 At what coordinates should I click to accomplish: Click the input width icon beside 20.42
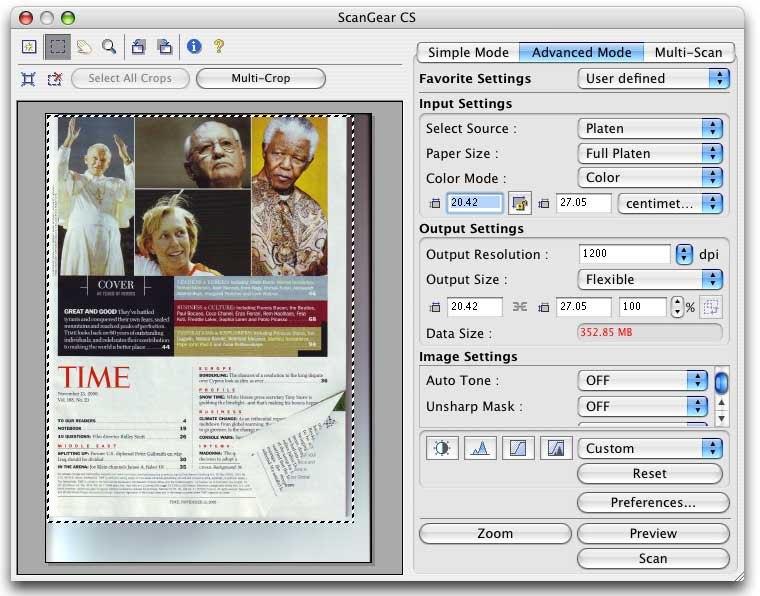pos(435,204)
